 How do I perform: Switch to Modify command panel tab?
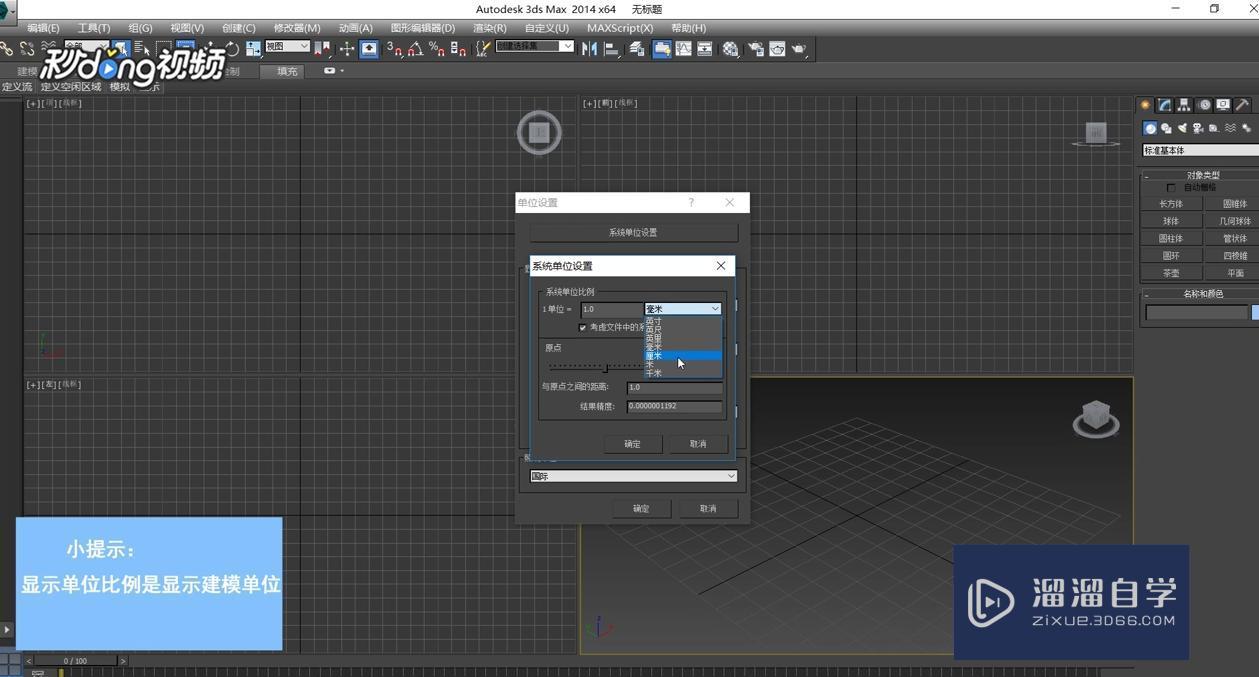click(x=1165, y=105)
